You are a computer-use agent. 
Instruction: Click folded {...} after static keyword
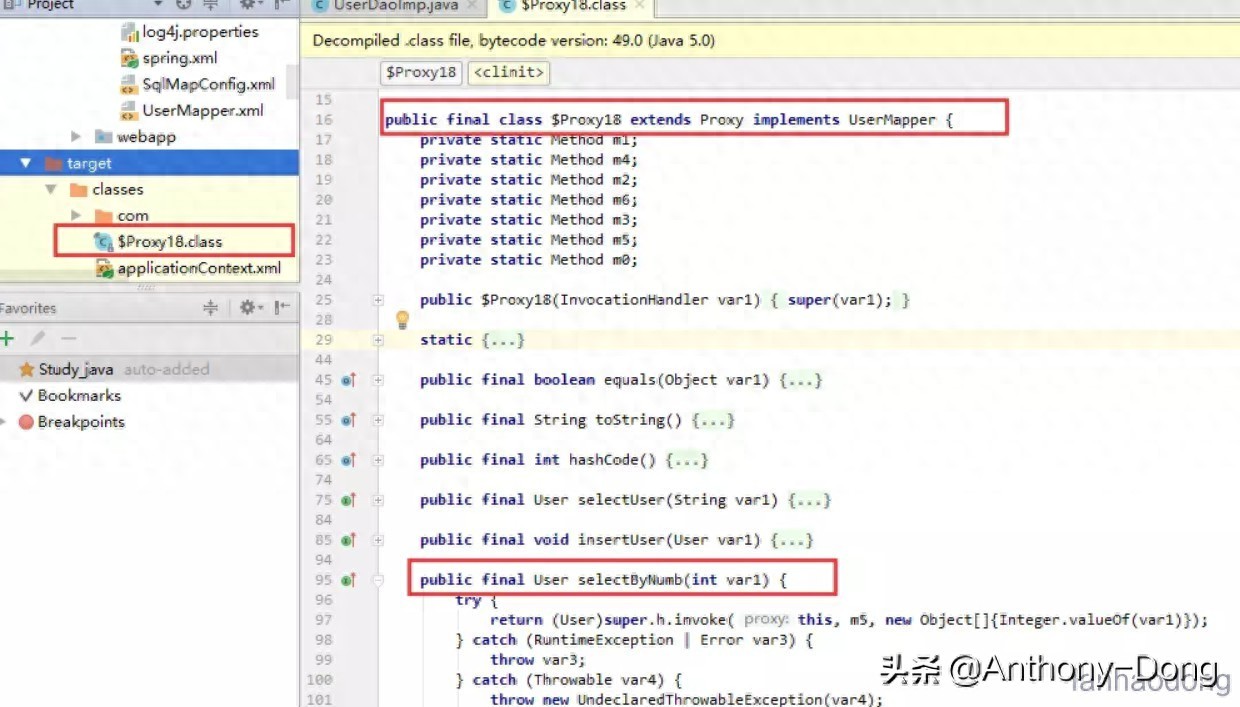point(503,340)
